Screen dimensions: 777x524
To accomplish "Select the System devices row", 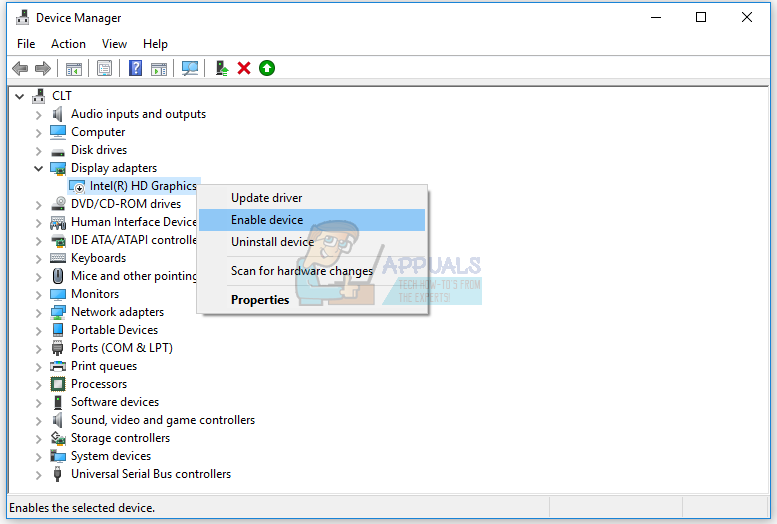I will point(111,456).
